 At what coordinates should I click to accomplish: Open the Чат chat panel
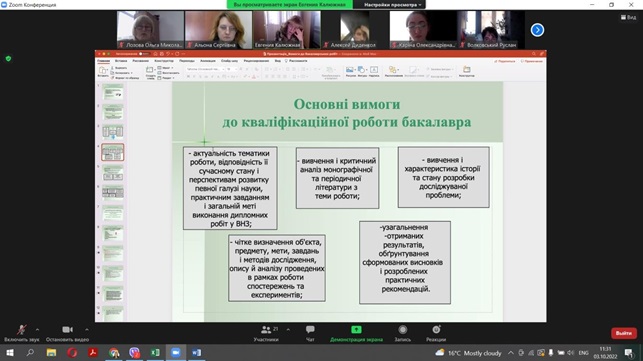pyautogui.click(x=310, y=333)
